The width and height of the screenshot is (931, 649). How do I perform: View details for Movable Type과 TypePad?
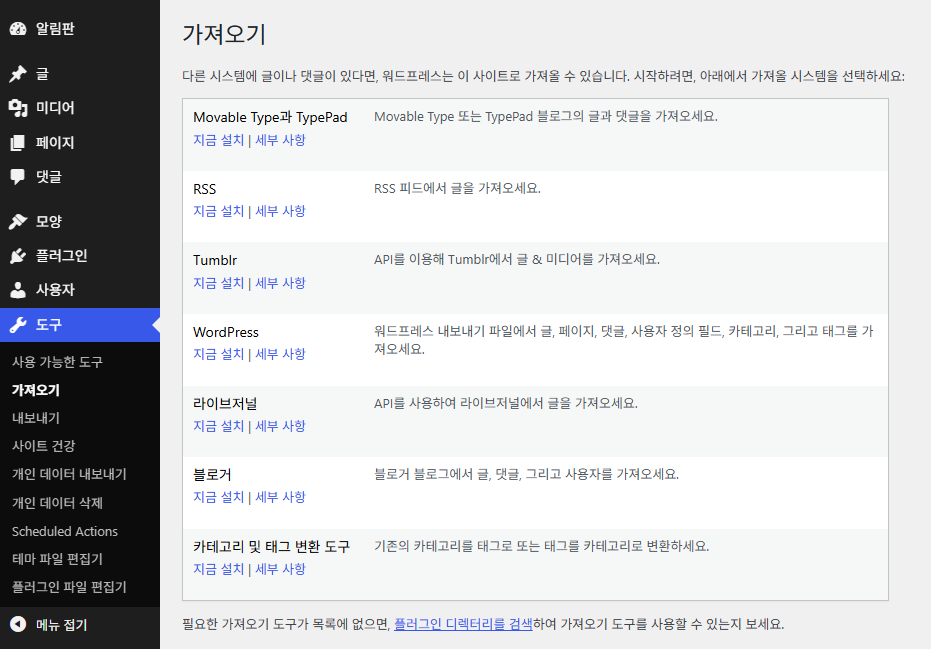click(280, 140)
